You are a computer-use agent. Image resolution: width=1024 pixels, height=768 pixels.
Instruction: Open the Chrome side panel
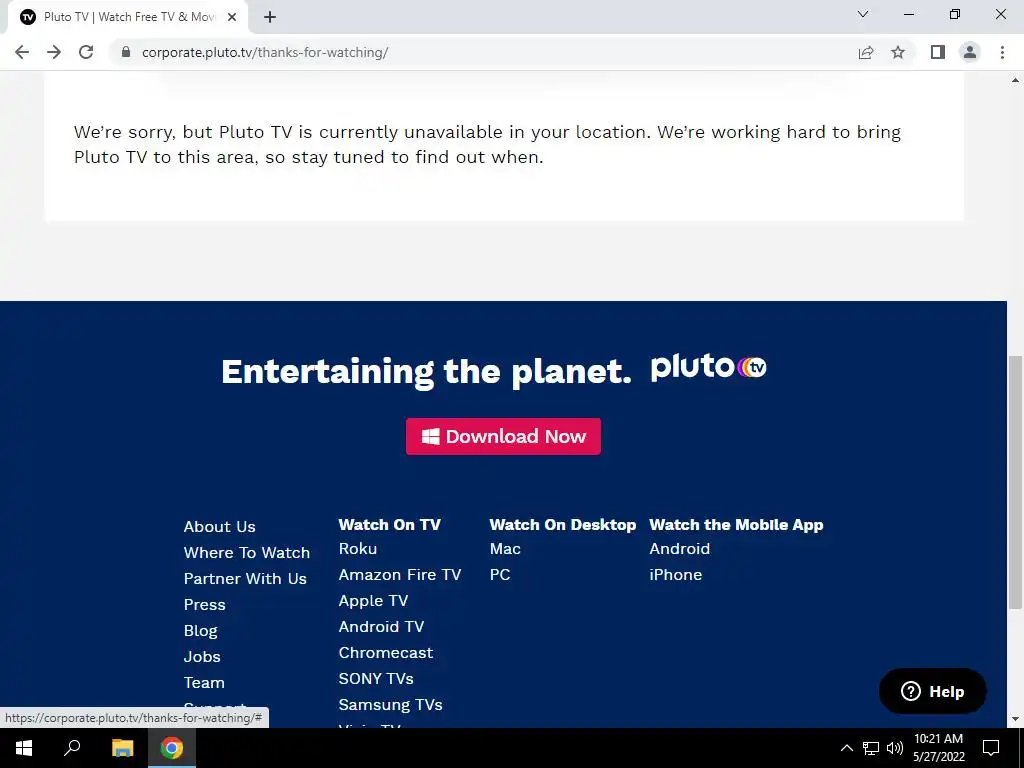point(938,52)
